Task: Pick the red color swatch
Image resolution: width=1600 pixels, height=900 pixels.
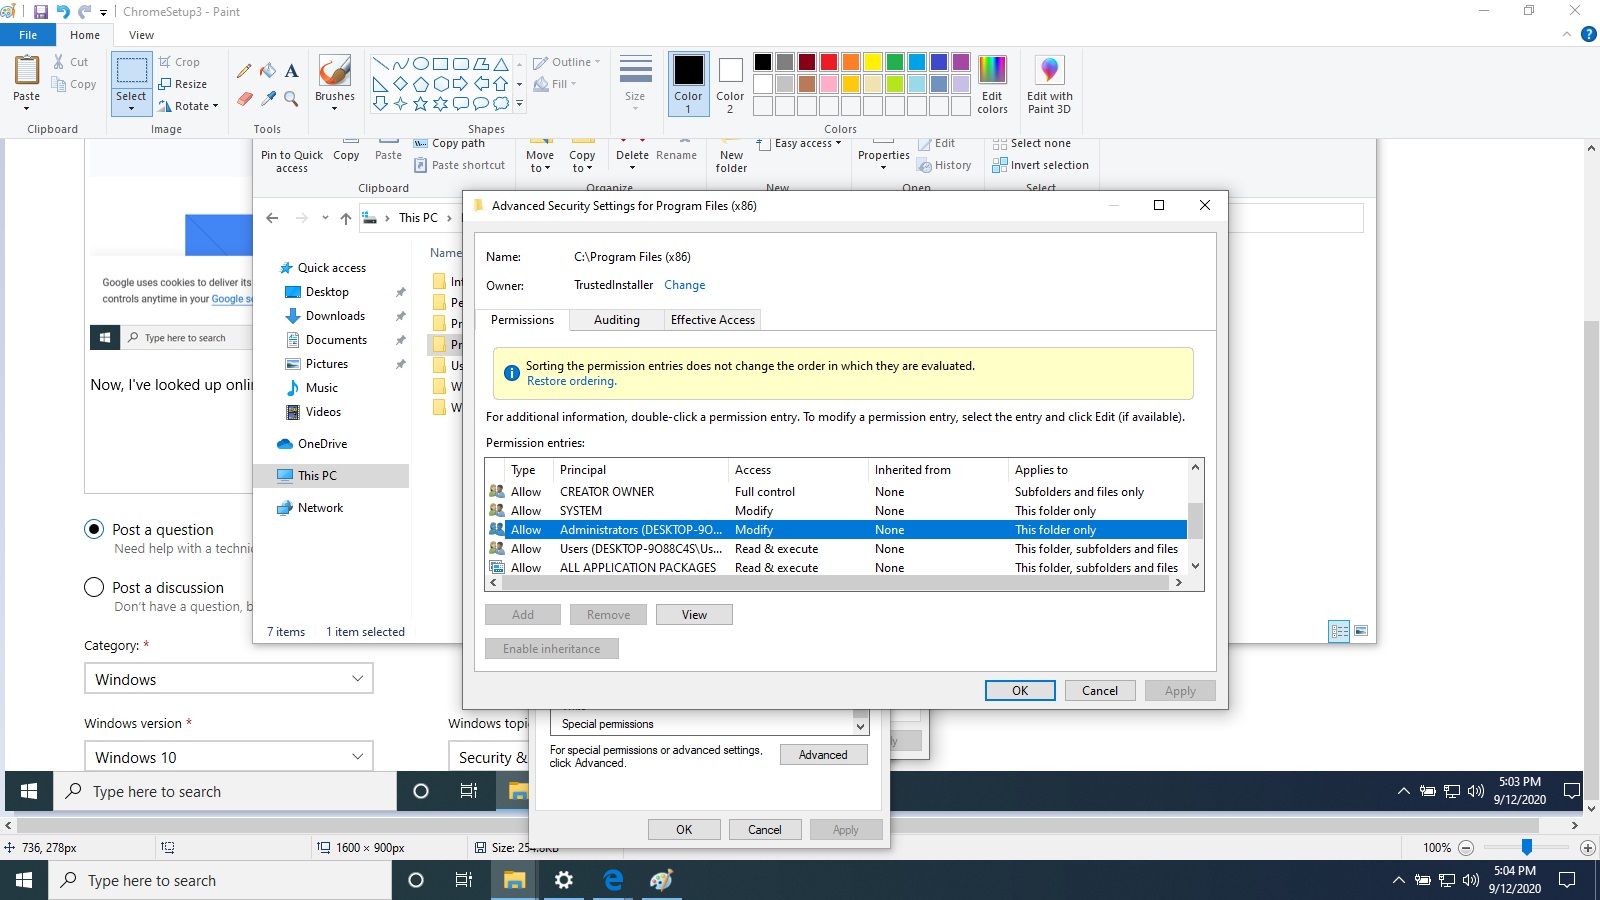Action: (x=829, y=62)
